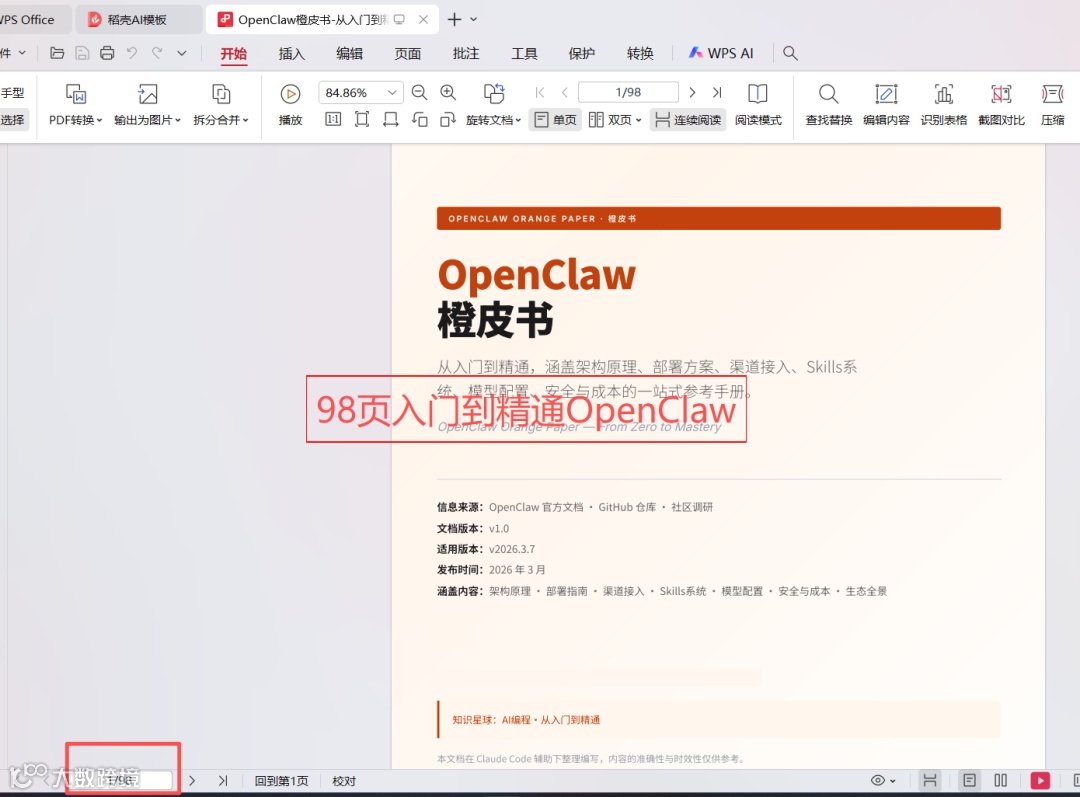Jump to last page in status bar
Image resolution: width=1080 pixels, height=797 pixels.
222,780
